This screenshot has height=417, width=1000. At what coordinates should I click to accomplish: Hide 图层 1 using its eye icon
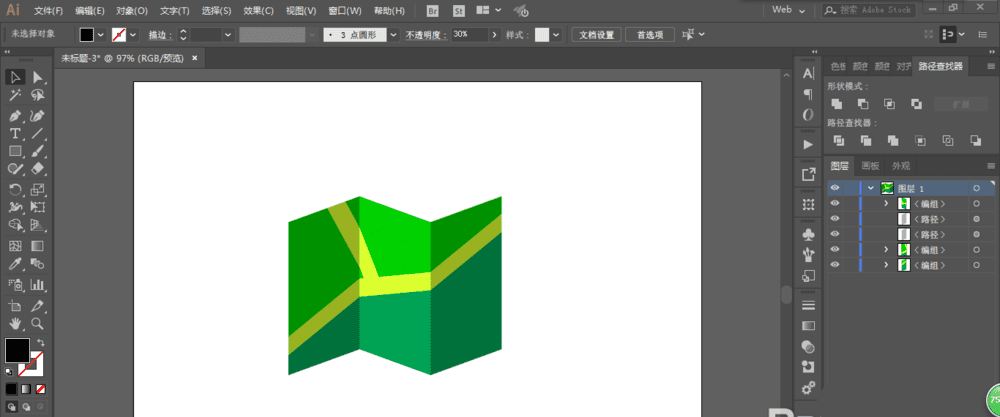point(836,188)
